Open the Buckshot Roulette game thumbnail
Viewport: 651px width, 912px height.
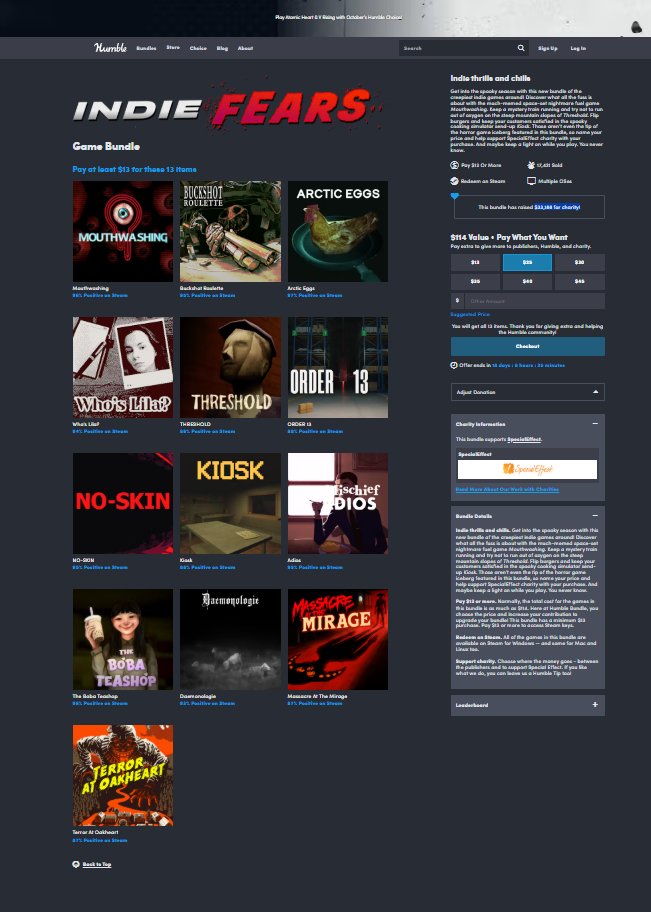point(230,231)
